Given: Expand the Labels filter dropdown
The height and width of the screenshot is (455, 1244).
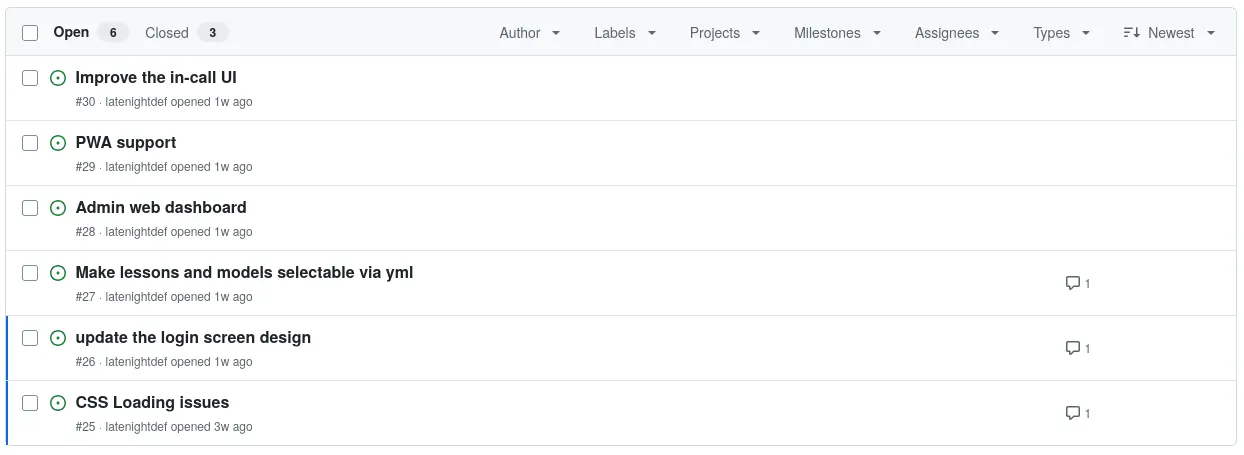Looking at the screenshot, I should click(625, 33).
